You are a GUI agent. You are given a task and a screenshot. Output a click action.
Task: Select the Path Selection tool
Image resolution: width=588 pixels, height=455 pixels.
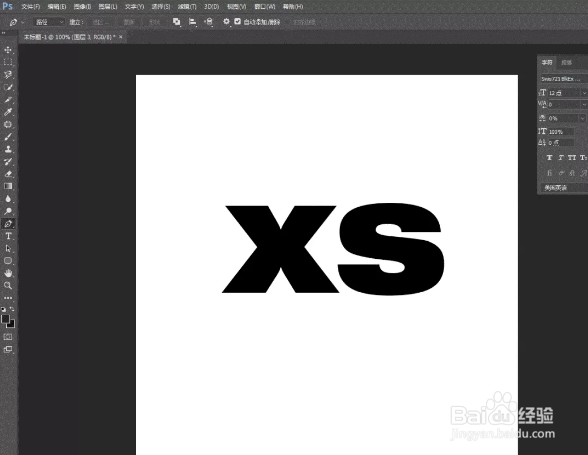[x=8, y=248]
